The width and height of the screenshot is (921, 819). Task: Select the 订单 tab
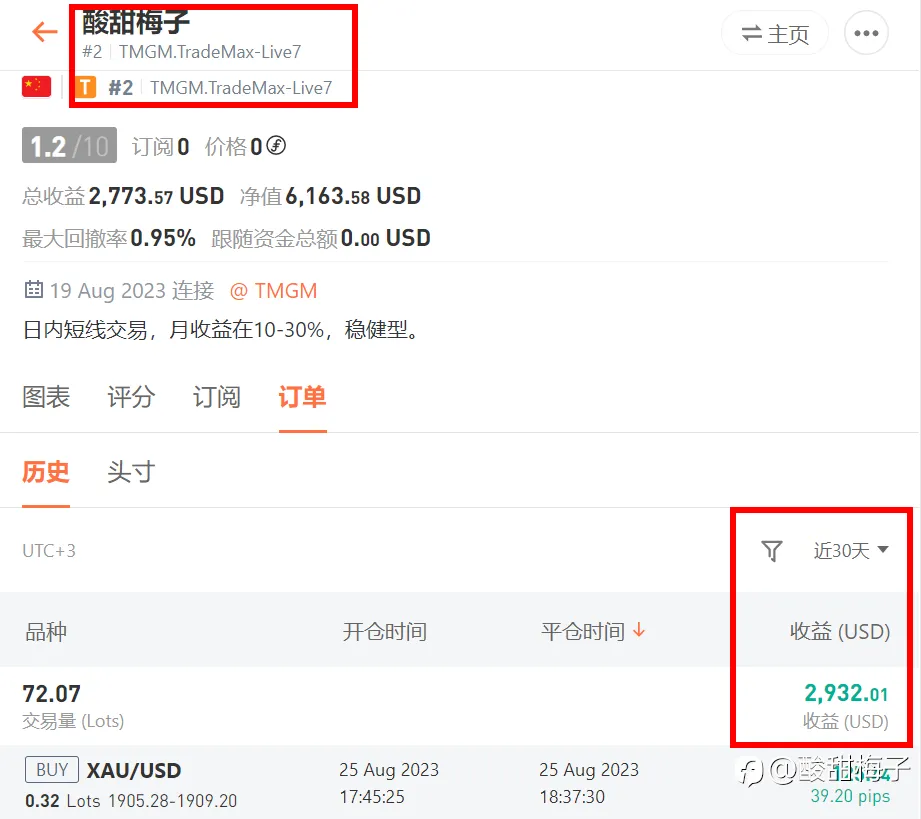click(302, 397)
